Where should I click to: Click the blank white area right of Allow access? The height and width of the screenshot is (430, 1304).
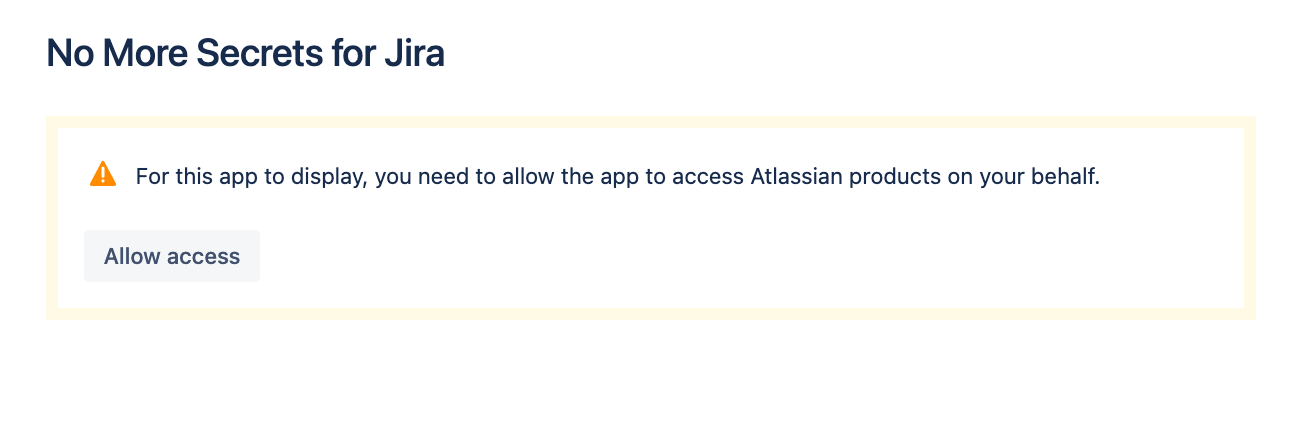pos(700,257)
